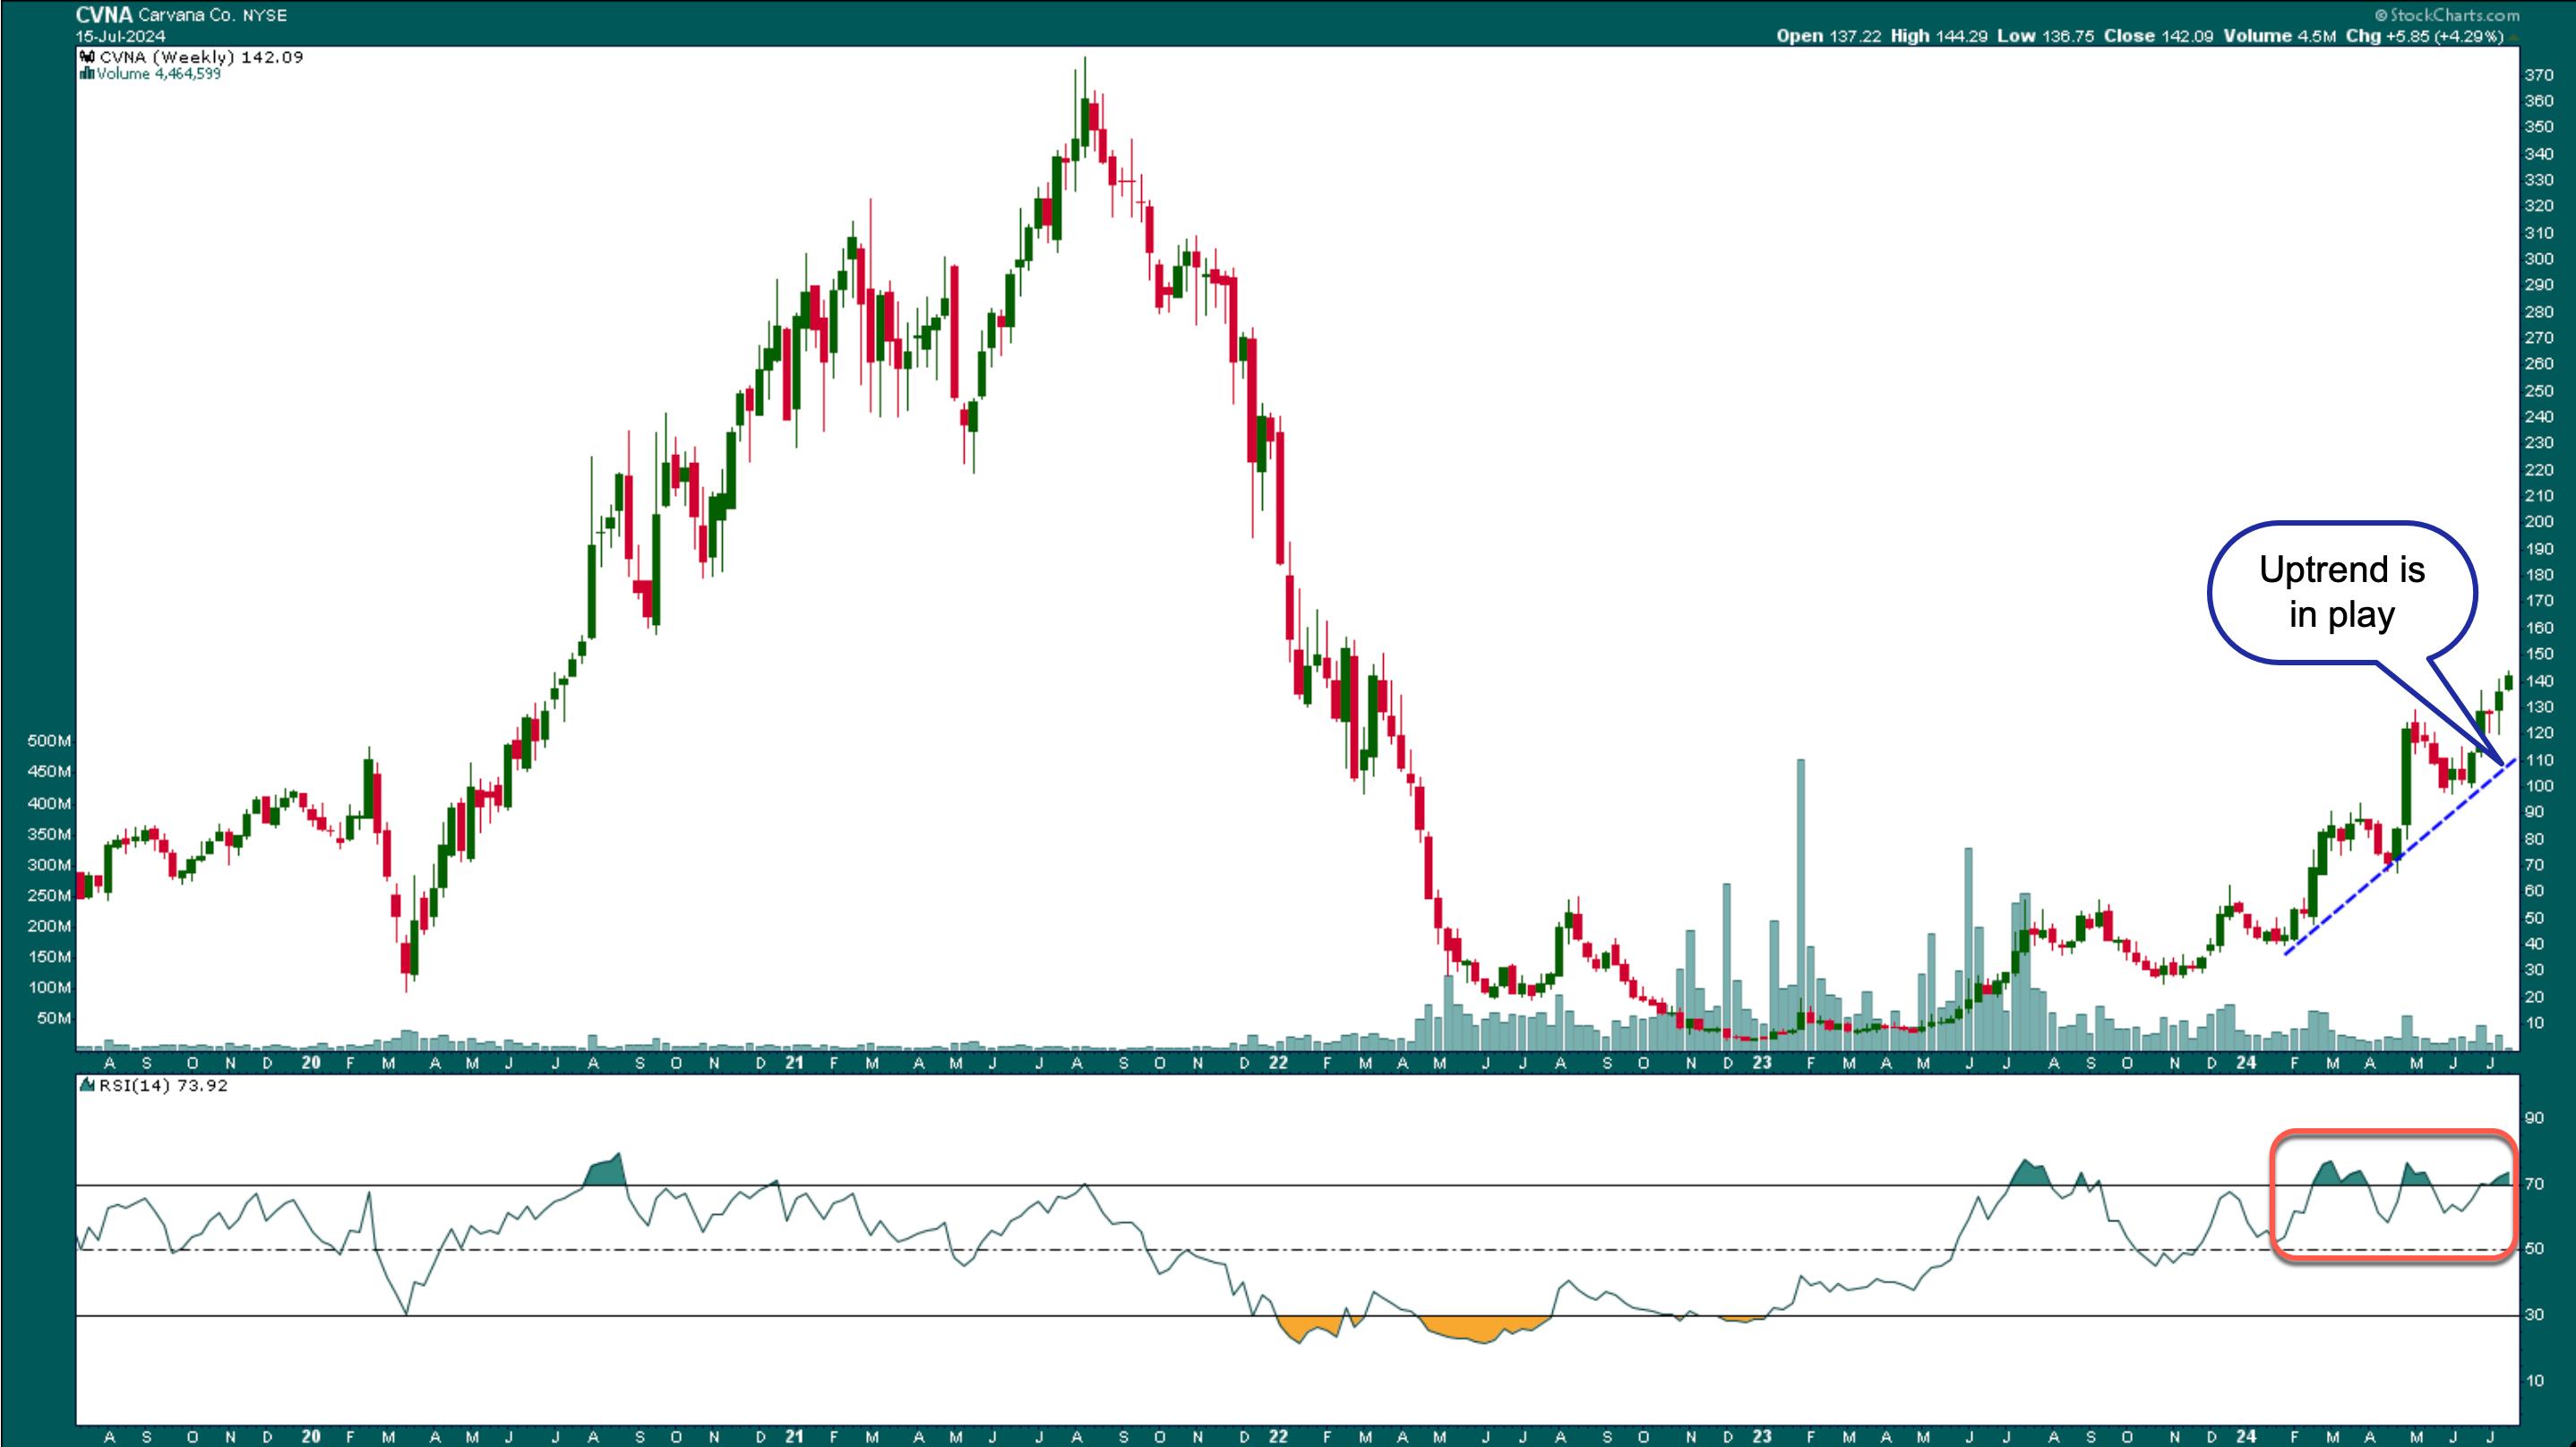
Task: Click the '22' year marker on price axis
Action: pos(1278,1063)
